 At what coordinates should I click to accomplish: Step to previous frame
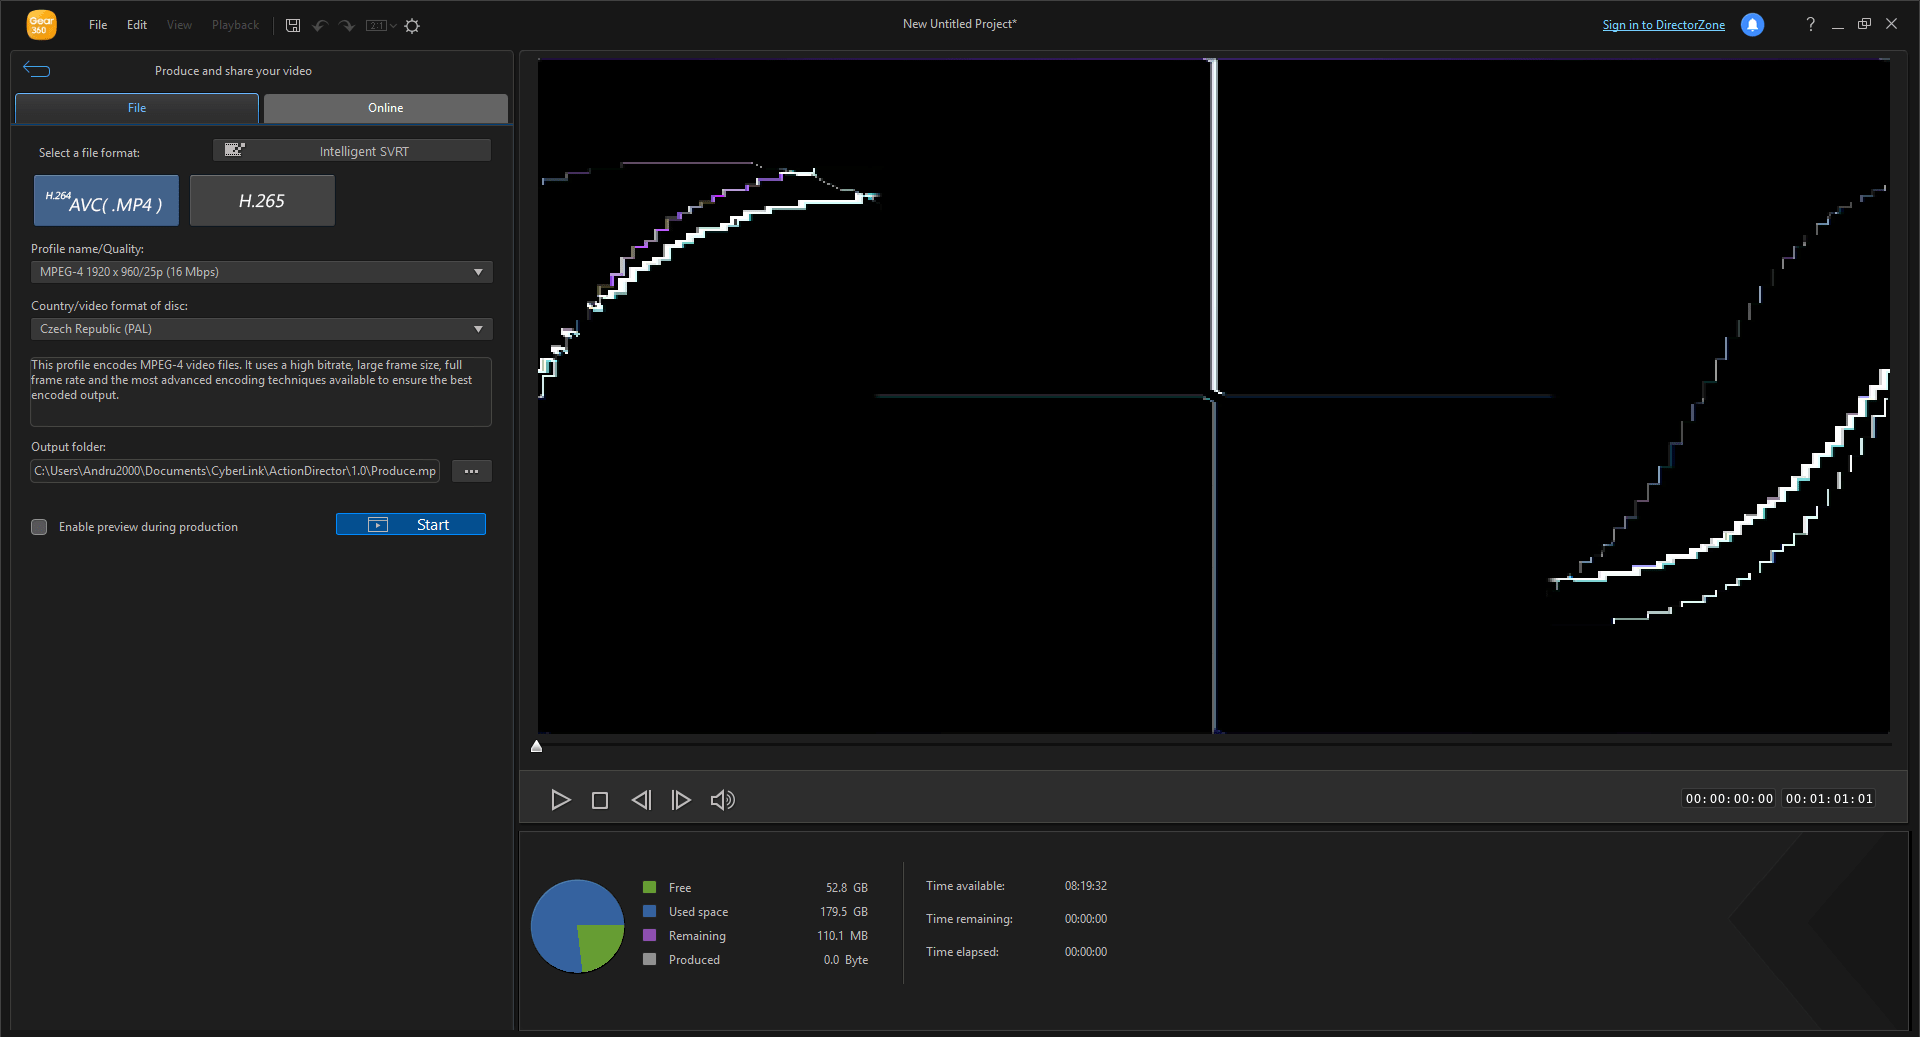[x=641, y=800]
